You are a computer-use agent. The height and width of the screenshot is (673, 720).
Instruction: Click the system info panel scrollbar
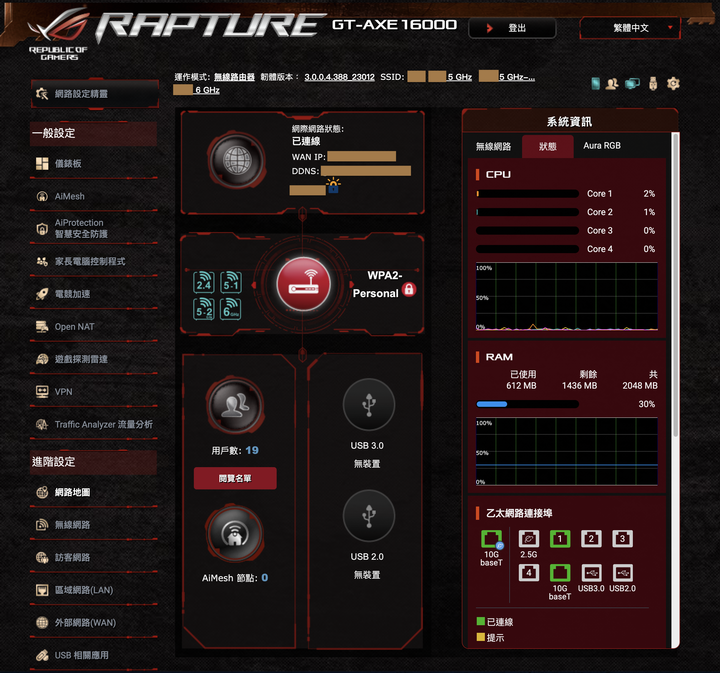click(x=675, y=285)
